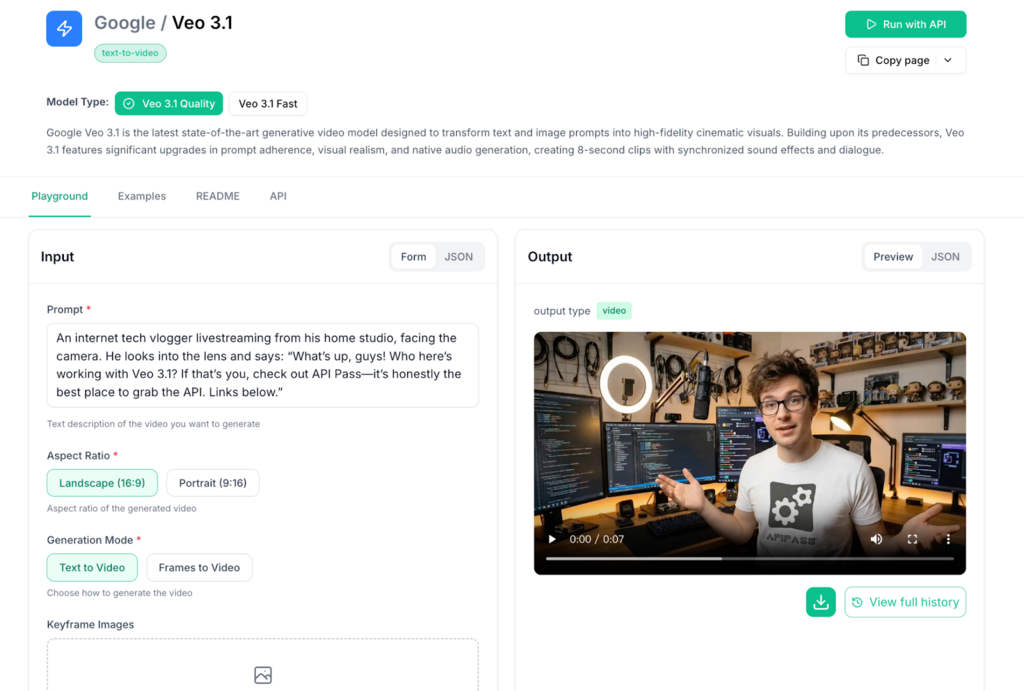
Task: Switch input view to JSON
Action: tap(459, 257)
